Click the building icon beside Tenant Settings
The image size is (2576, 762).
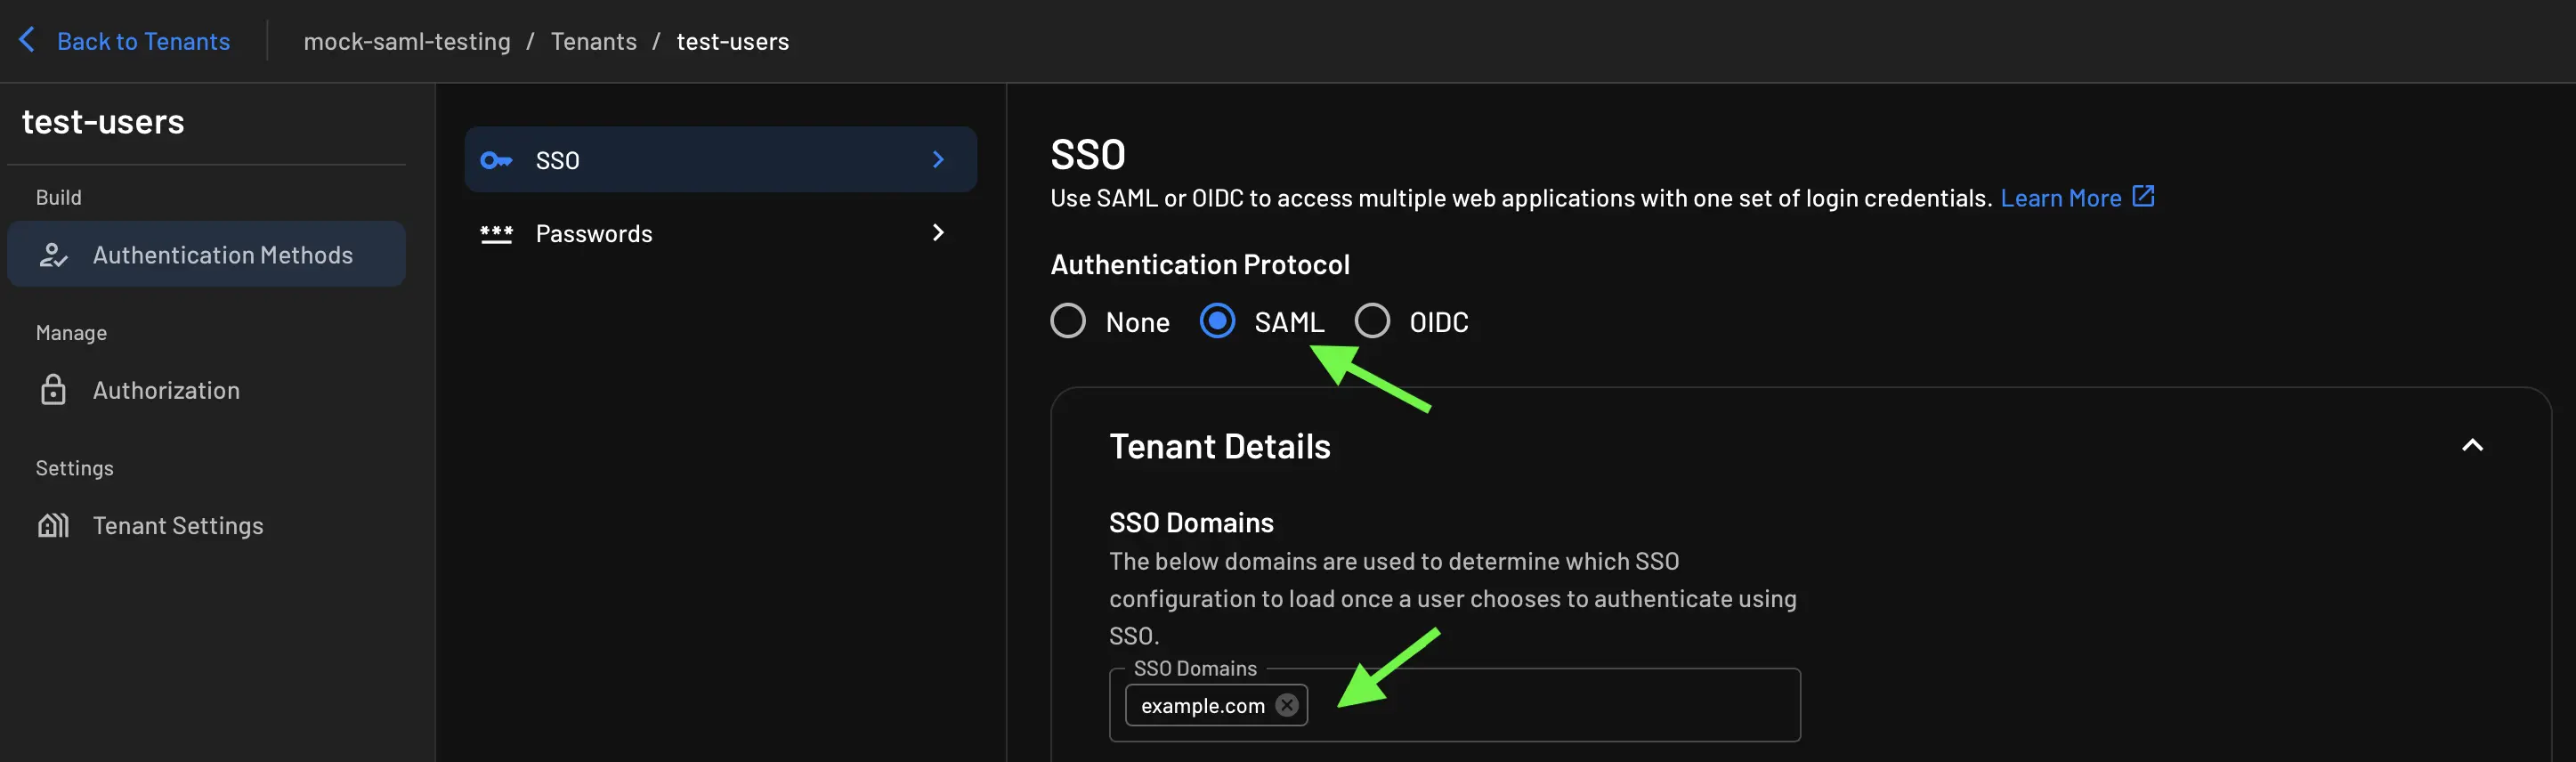coord(54,524)
